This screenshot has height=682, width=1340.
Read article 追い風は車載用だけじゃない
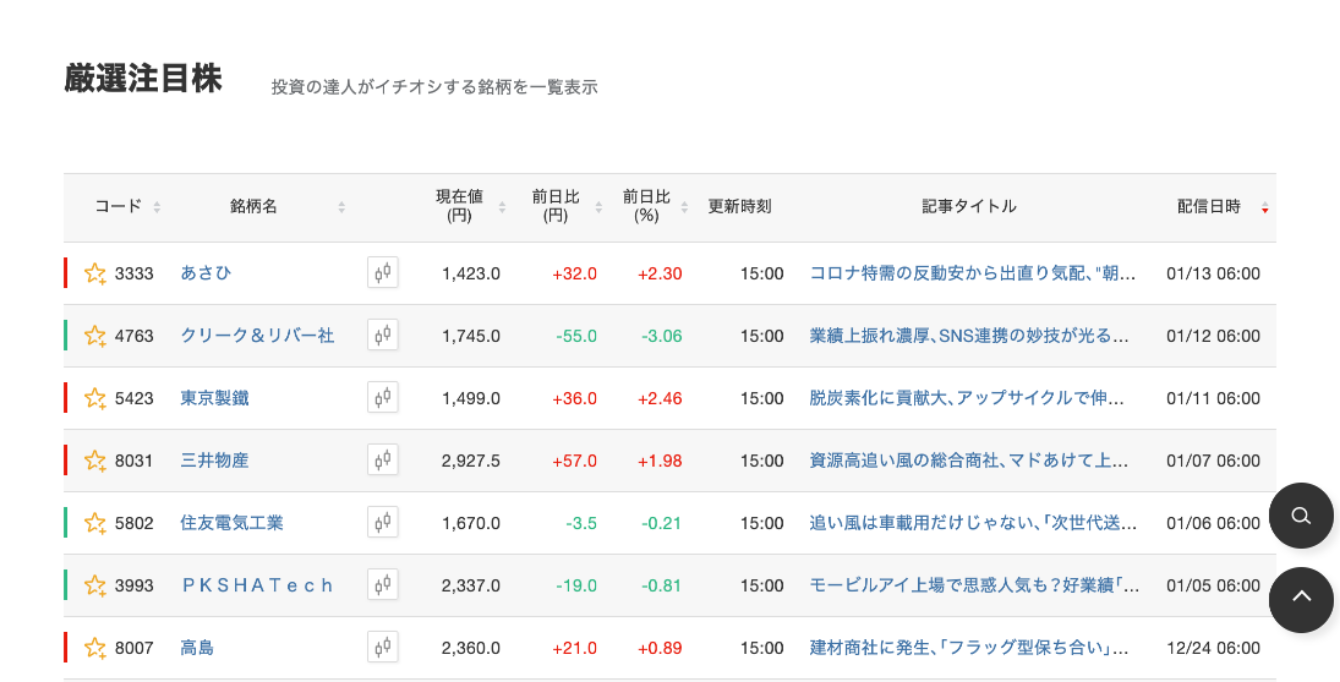973,523
